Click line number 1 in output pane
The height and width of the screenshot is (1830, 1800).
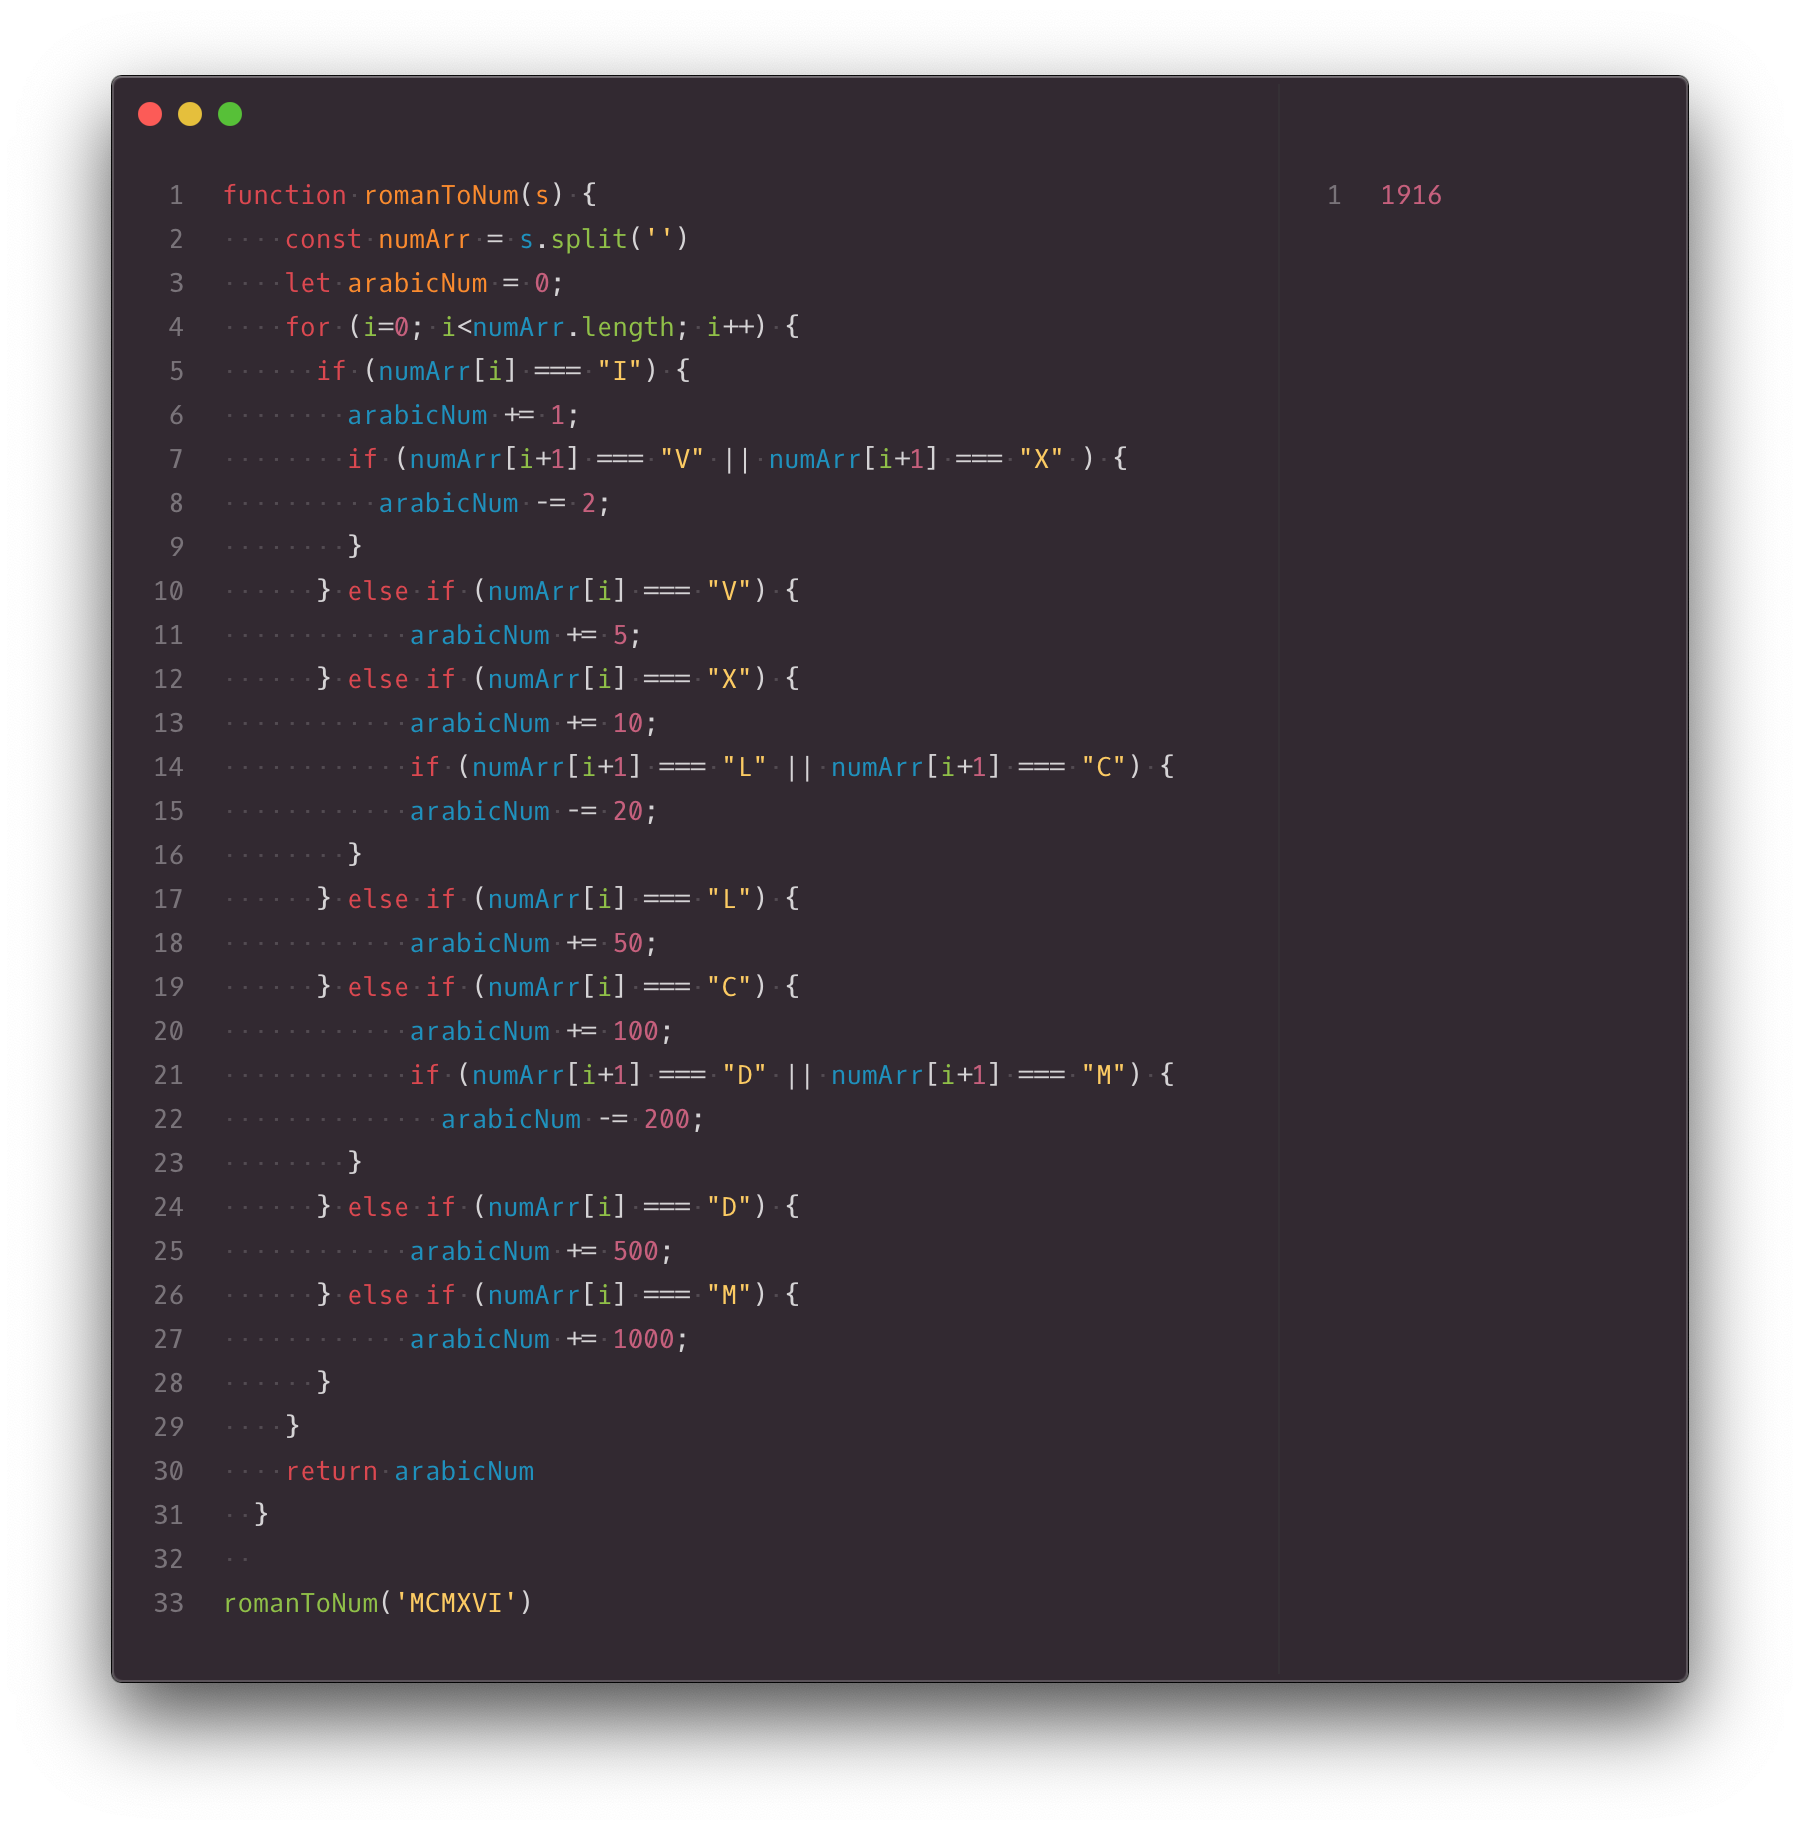point(1334,195)
